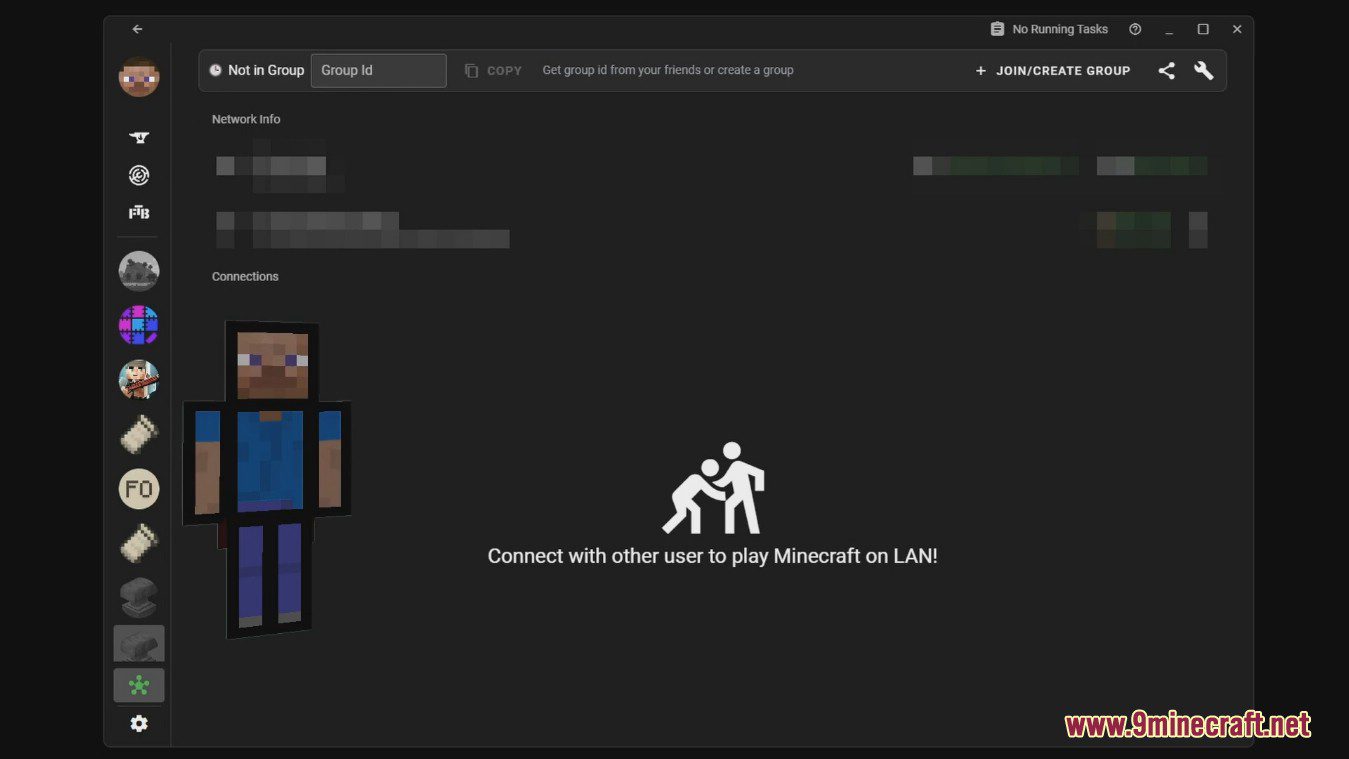Open the FTB modpacks icon
The height and width of the screenshot is (759, 1349).
click(x=139, y=213)
